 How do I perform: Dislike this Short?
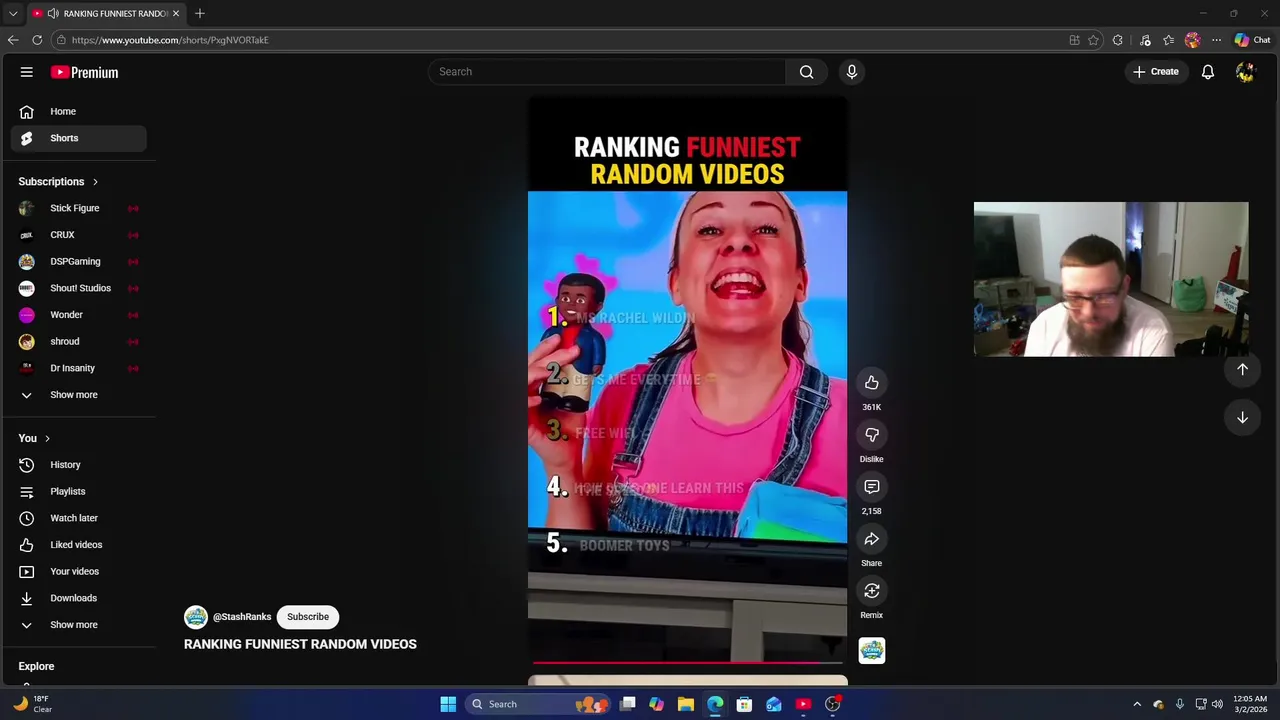872,435
